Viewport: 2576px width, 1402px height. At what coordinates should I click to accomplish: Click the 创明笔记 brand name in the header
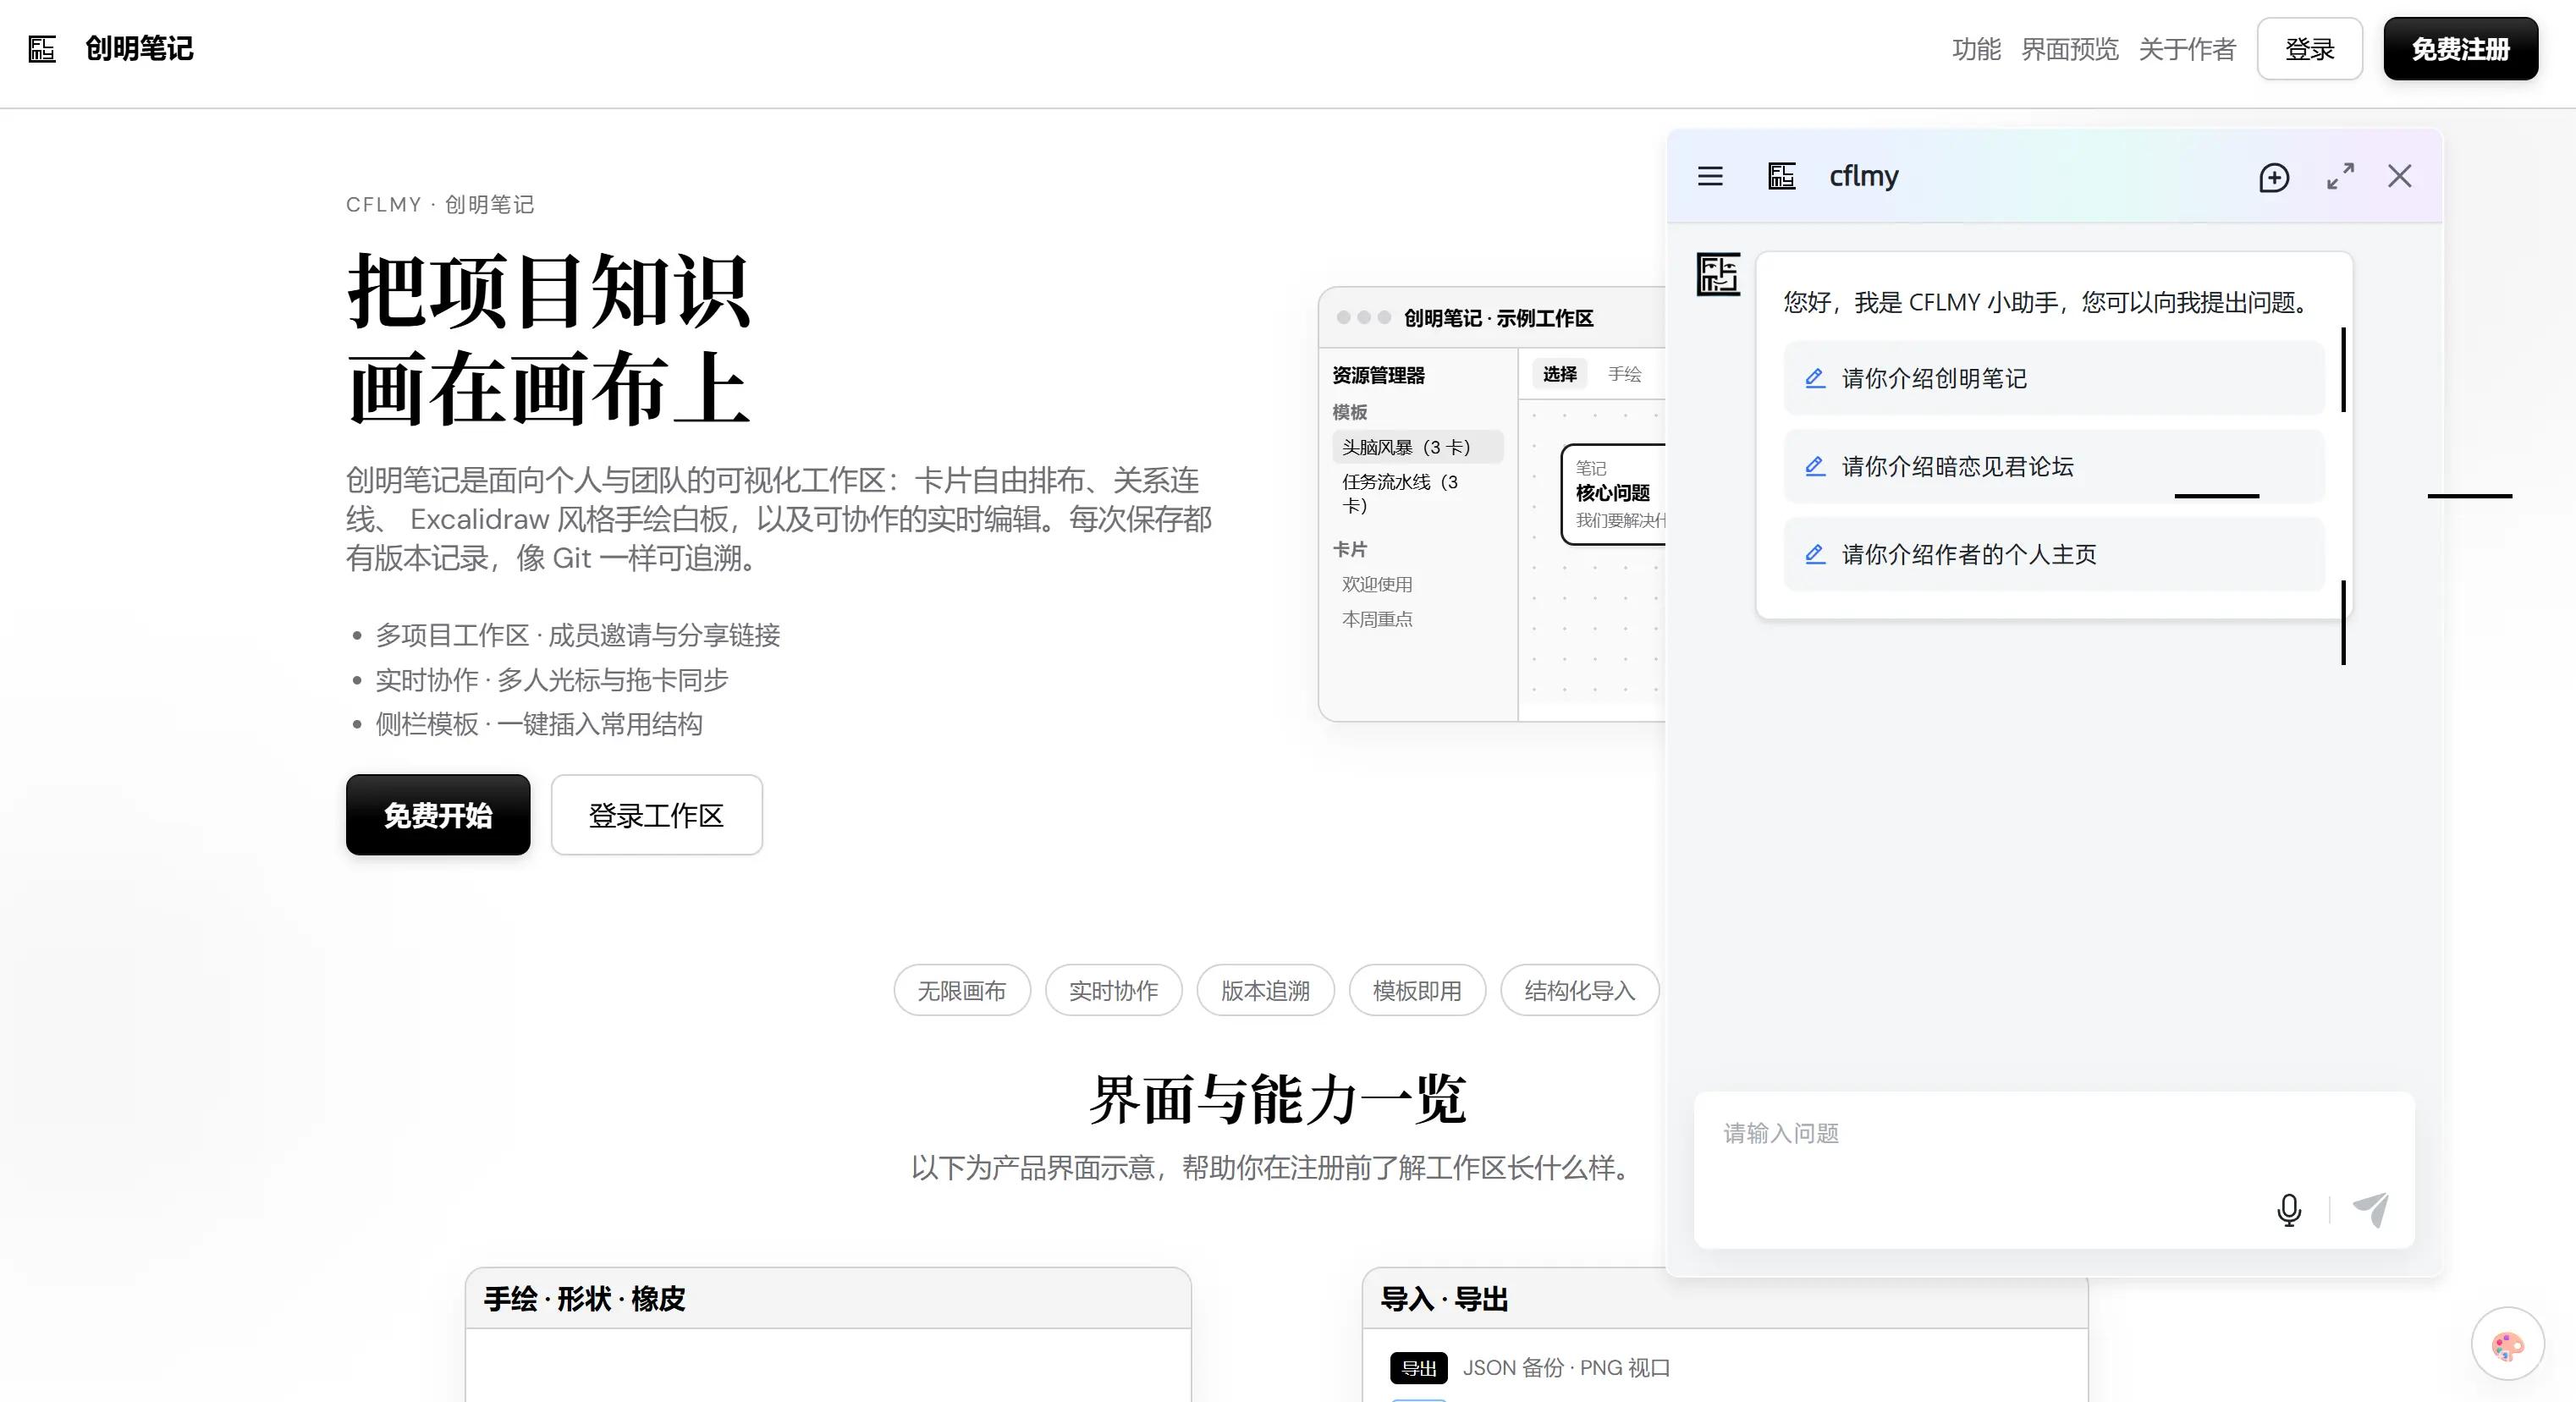pyautogui.click(x=139, y=48)
